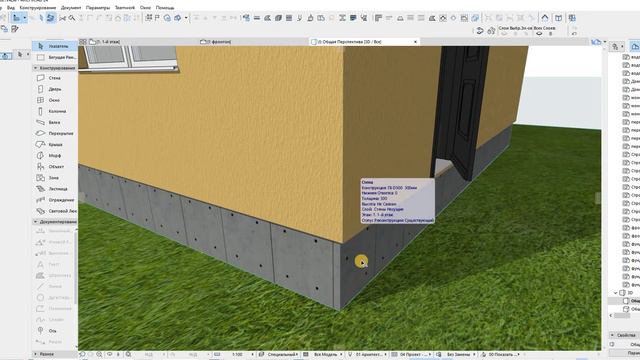Select the Окно (Window) tool
640x360 pixels.
pyautogui.click(x=55, y=100)
